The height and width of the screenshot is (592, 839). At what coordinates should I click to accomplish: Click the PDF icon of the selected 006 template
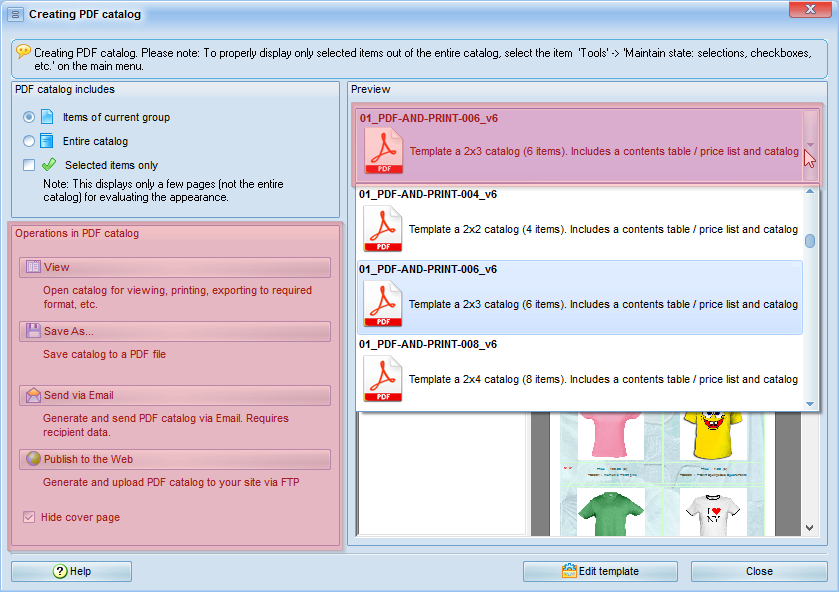coord(384,151)
